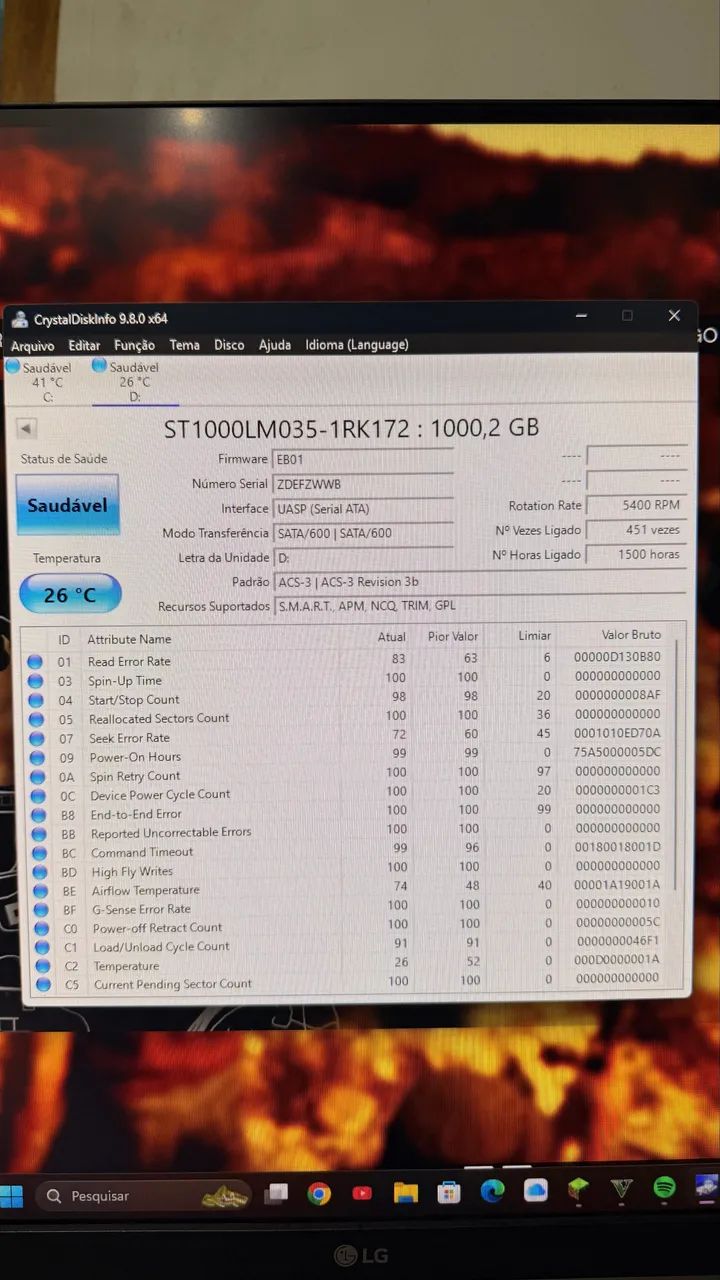Click the status orb of Load/Unload Cycle Count

(x=42, y=947)
